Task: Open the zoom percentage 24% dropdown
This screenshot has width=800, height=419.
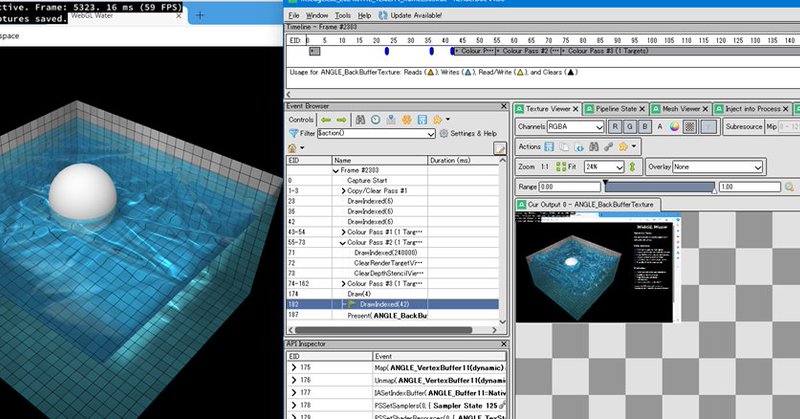Action: [x=604, y=167]
